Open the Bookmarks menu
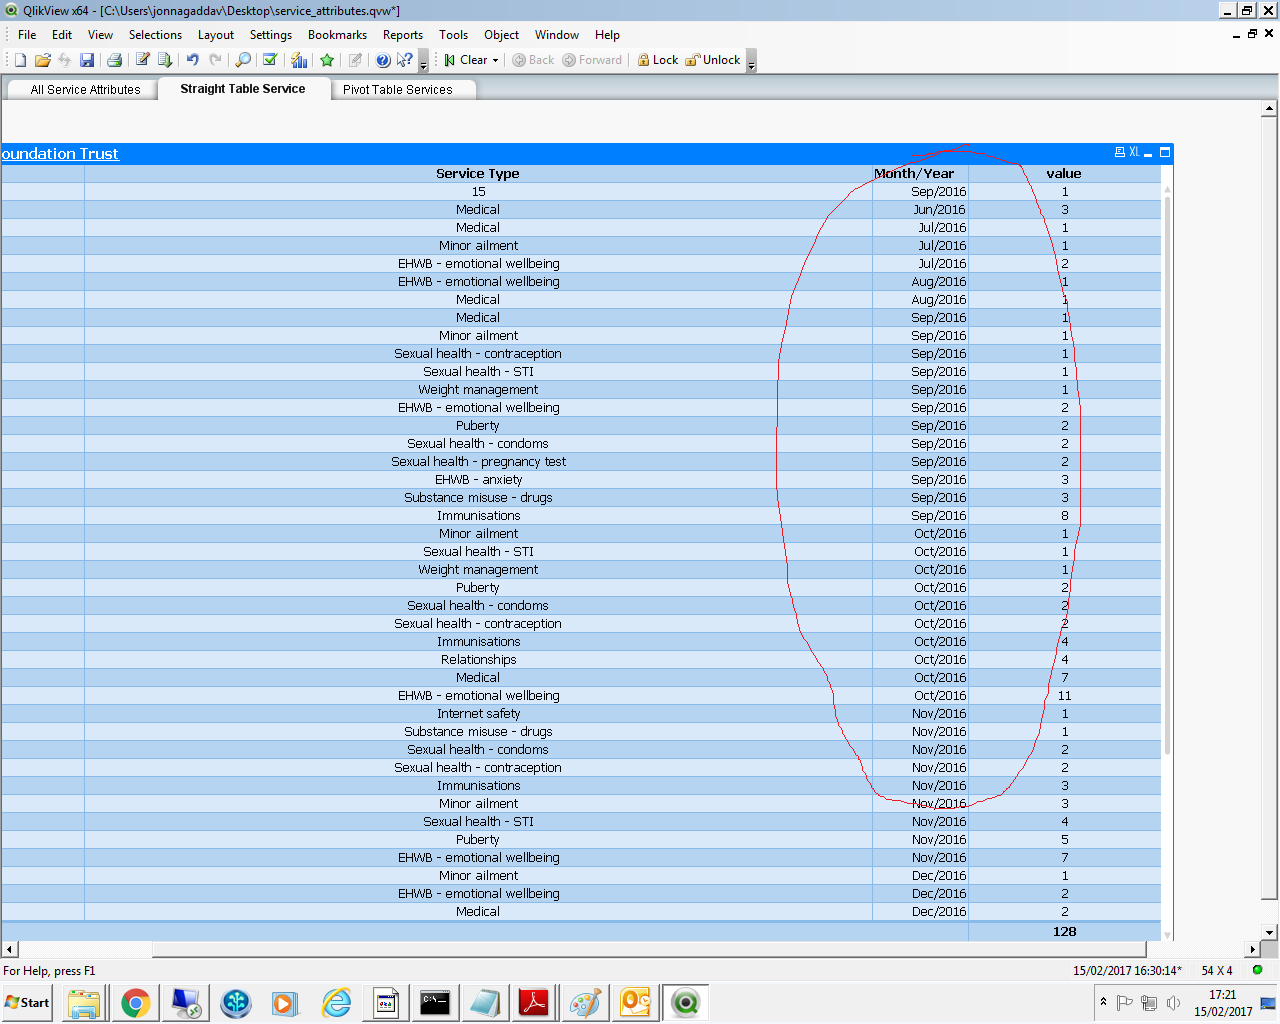 337,34
